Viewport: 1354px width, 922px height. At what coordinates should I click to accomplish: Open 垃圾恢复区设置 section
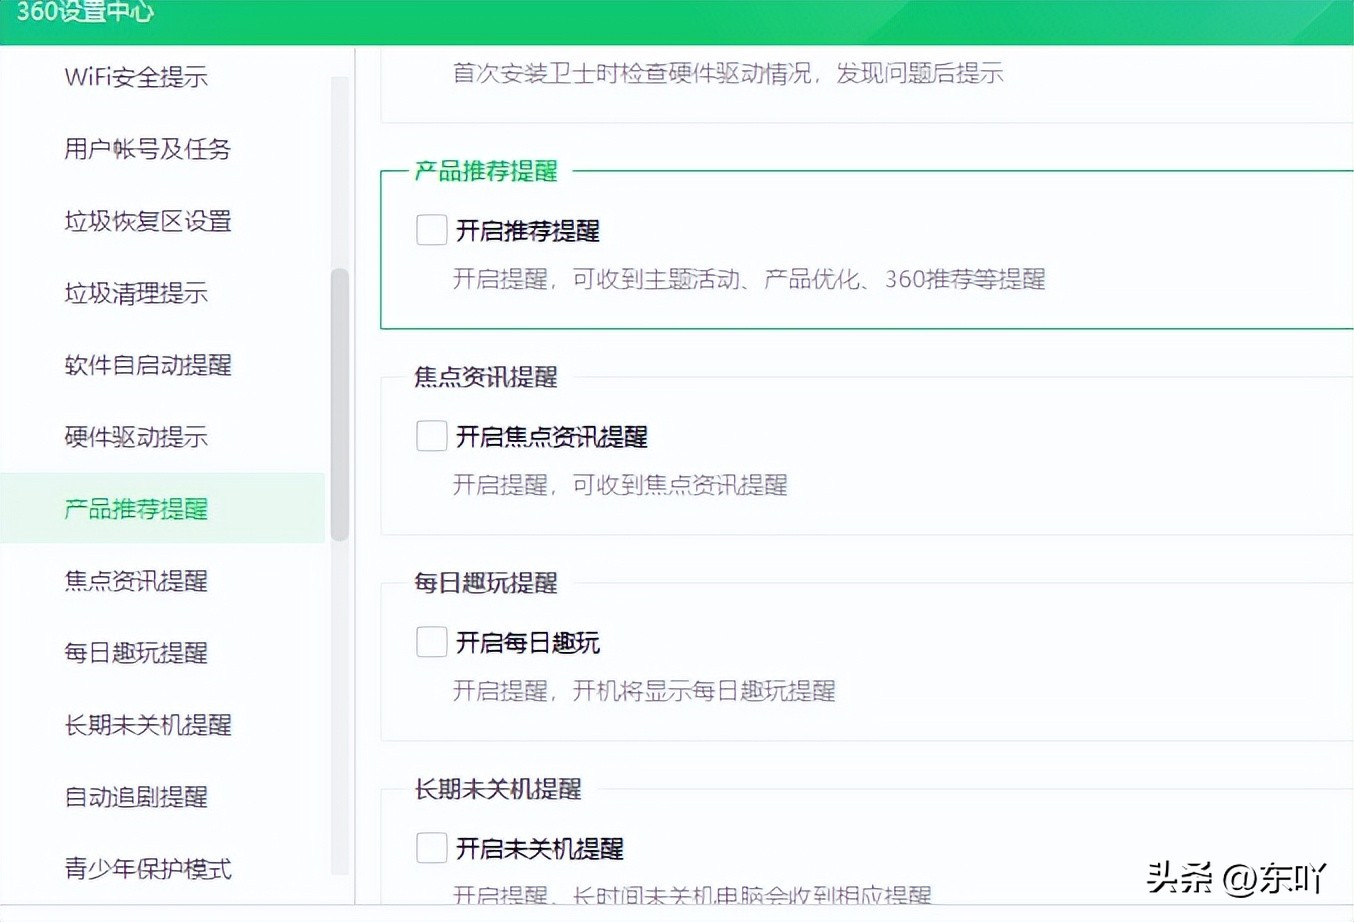(x=147, y=221)
